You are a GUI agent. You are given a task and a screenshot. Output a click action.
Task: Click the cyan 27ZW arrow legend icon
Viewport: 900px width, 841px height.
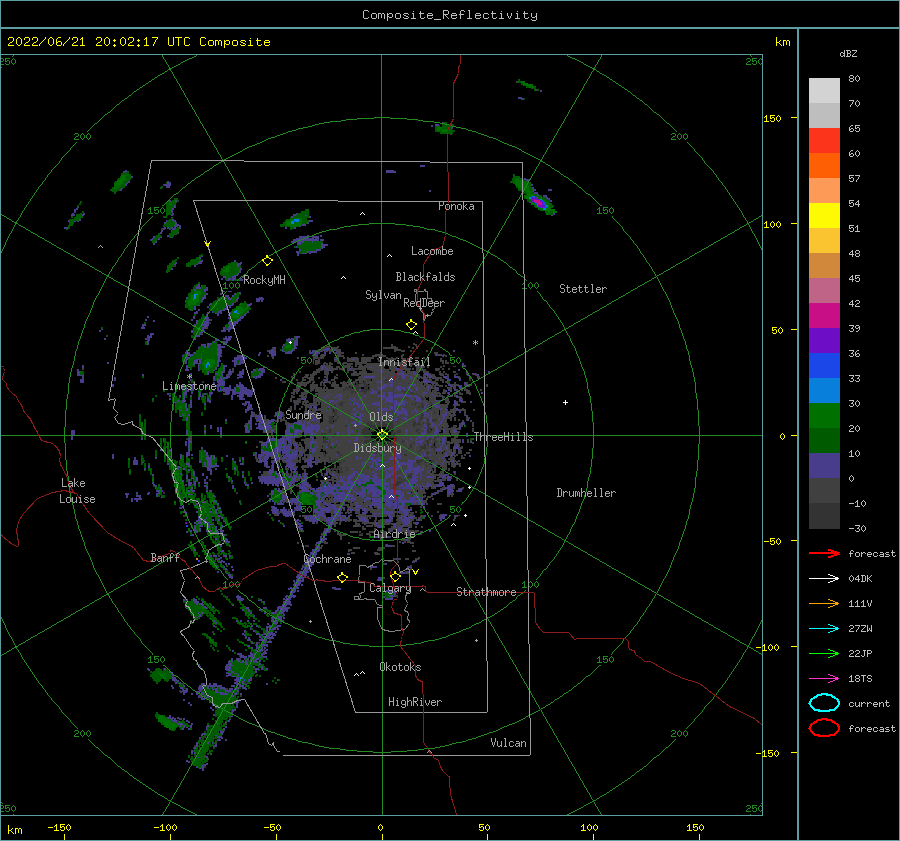tap(824, 629)
